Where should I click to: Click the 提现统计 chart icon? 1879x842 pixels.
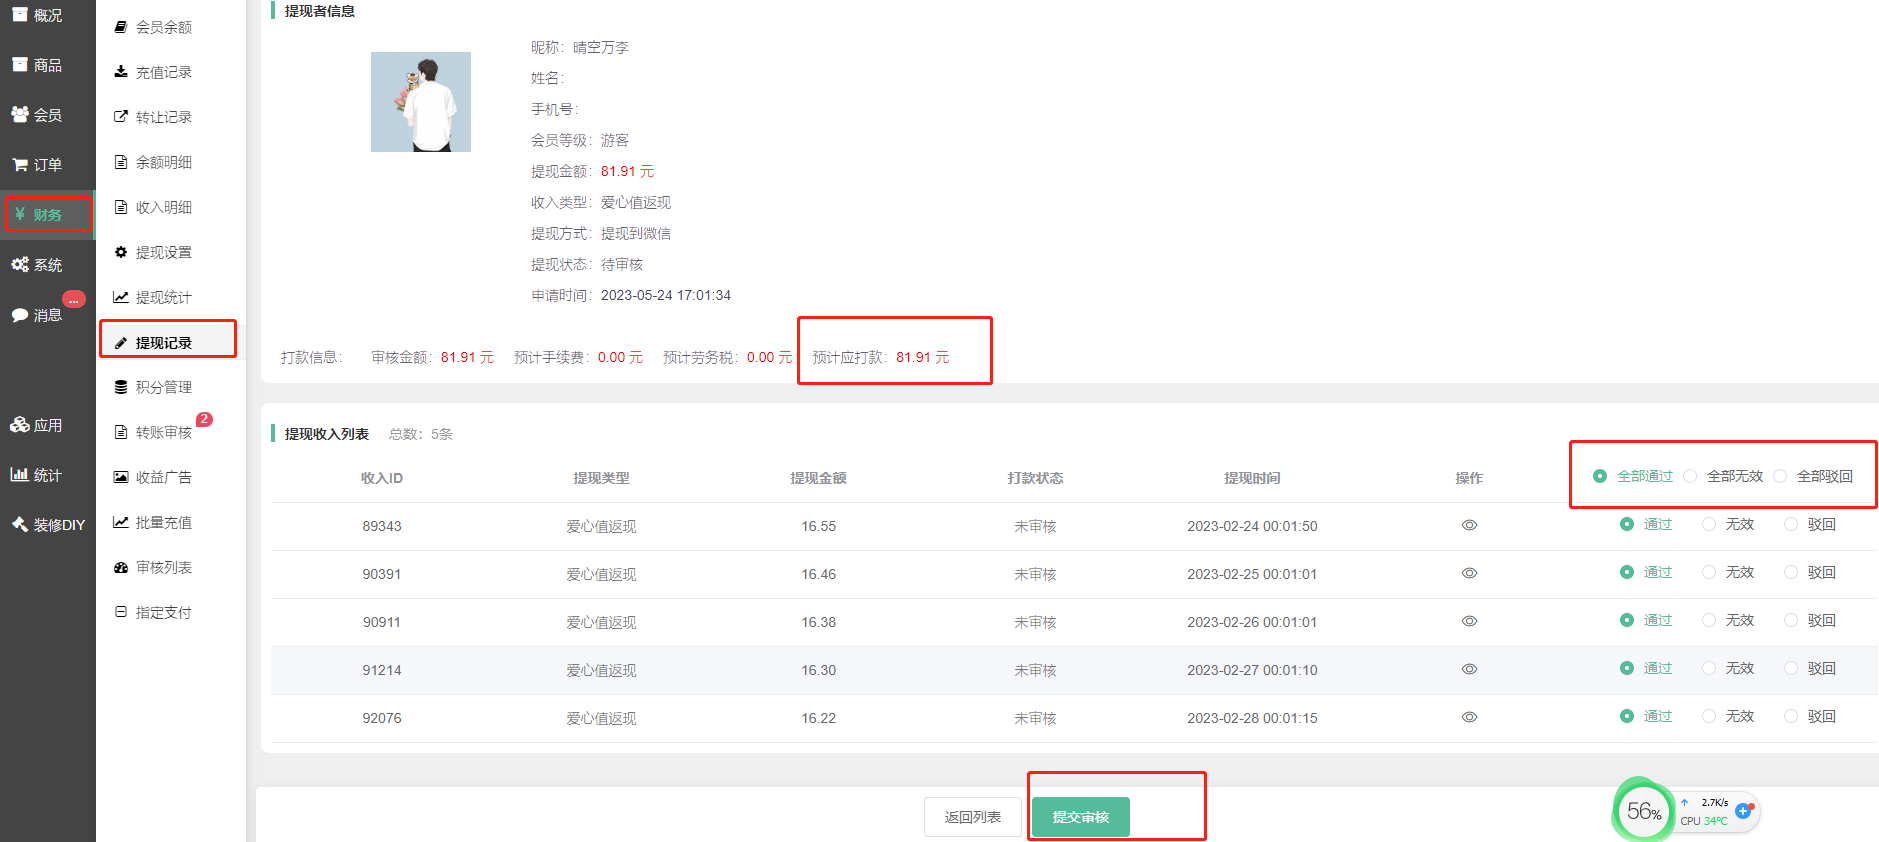121,297
